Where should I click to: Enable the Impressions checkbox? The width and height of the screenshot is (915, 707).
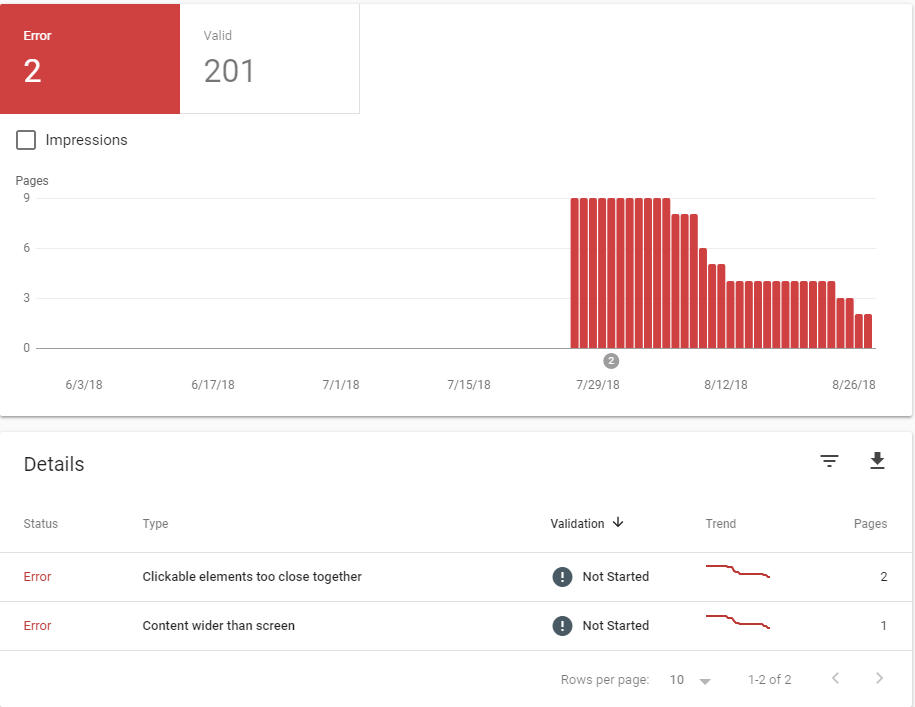26,140
